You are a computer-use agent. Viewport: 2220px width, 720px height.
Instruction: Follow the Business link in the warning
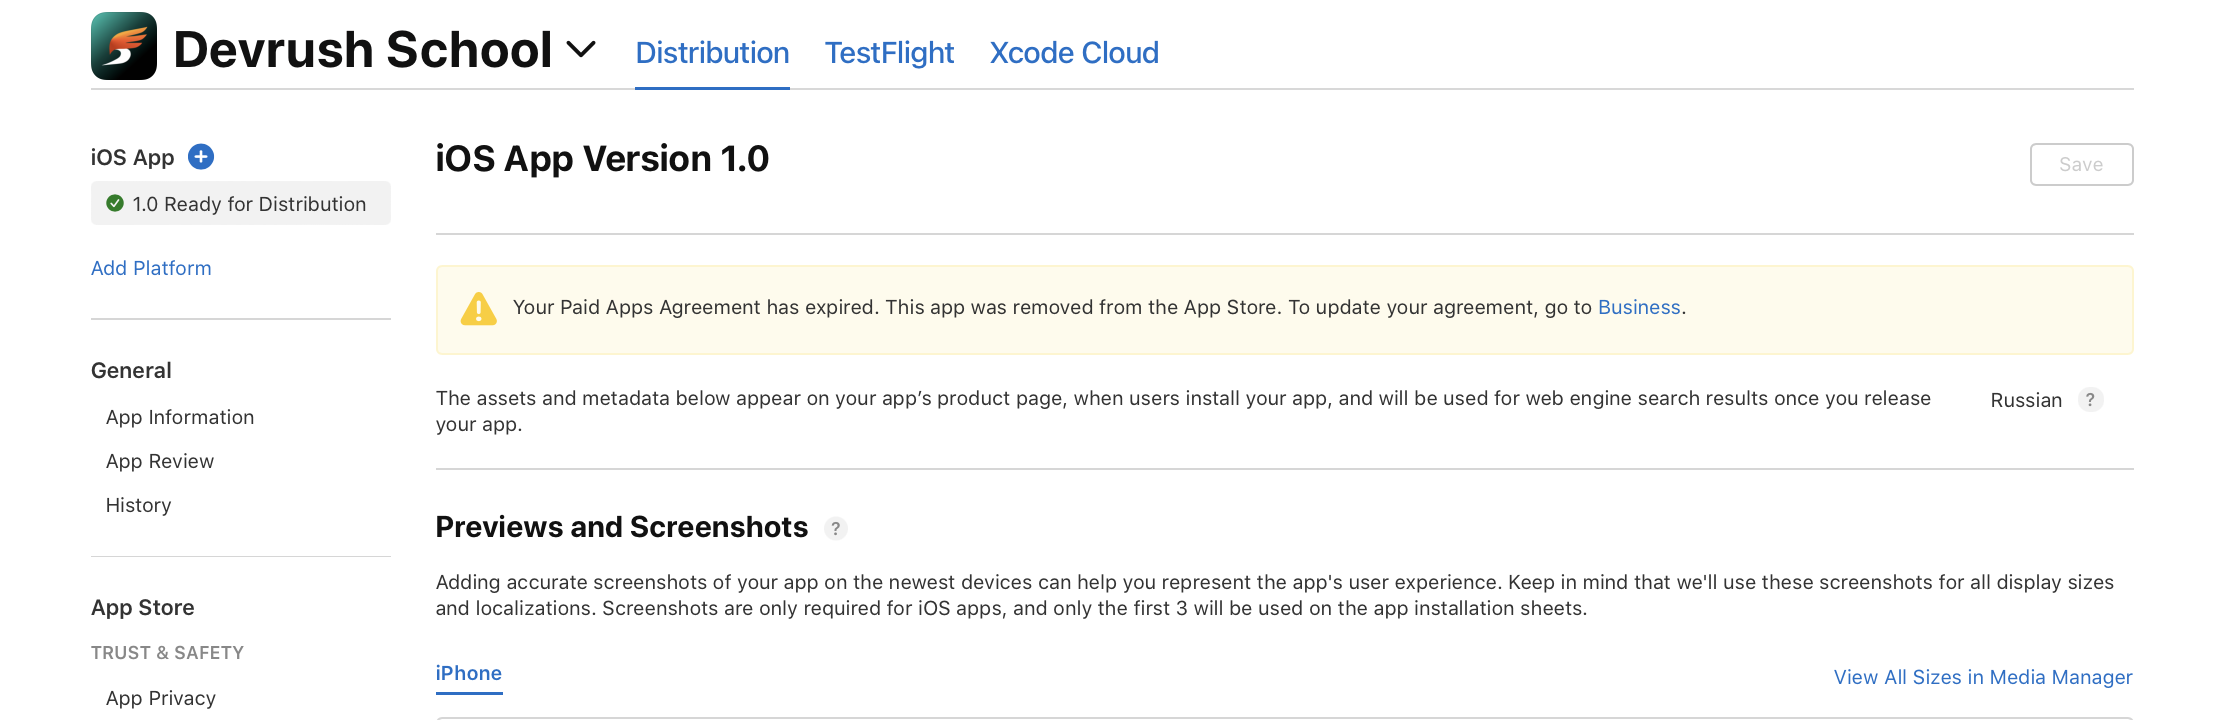click(x=1639, y=307)
